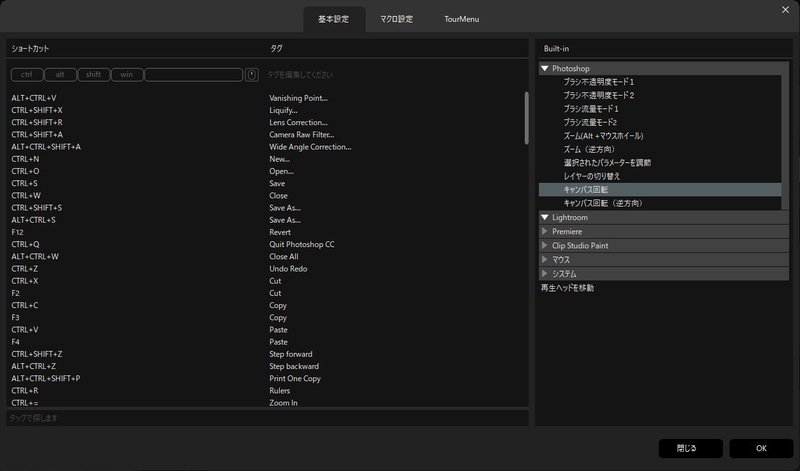Select レイヤーの切り替え item
This screenshot has width=800, height=471.
tap(660, 176)
